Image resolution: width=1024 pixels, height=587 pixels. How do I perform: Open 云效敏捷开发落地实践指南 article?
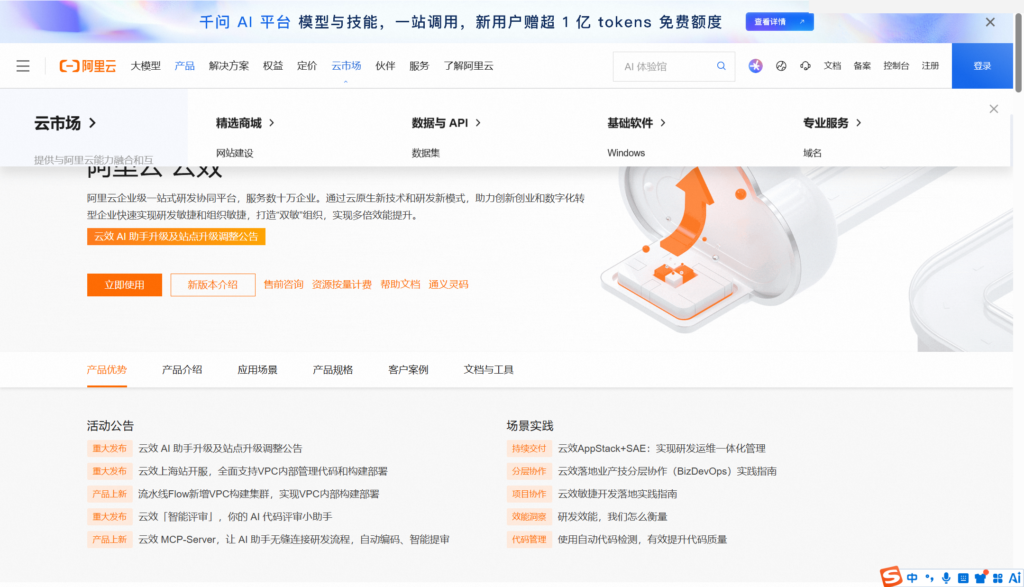(617, 494)
